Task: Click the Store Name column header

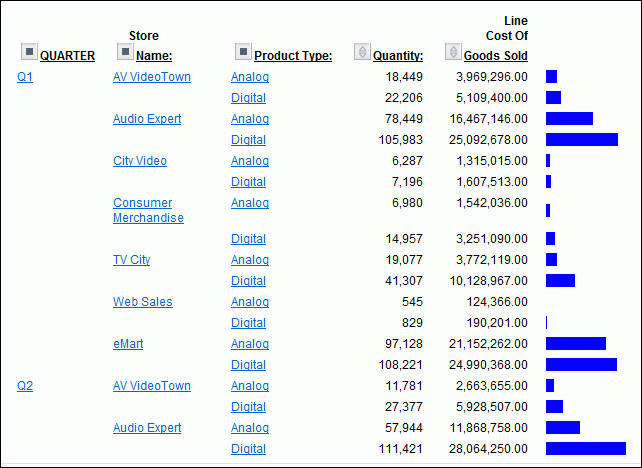Action: (x=154, y=56)
